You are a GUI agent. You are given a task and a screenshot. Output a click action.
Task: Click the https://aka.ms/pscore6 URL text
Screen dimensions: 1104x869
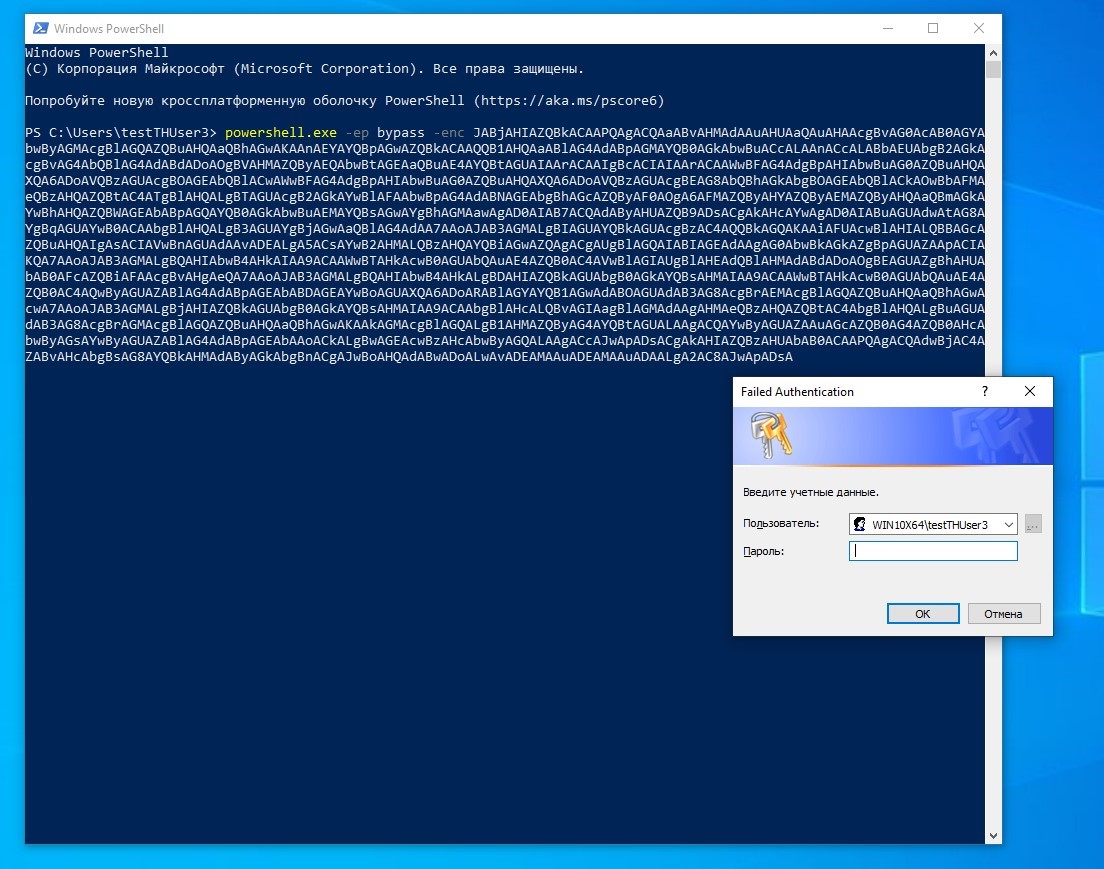click(x=568, y=101)
